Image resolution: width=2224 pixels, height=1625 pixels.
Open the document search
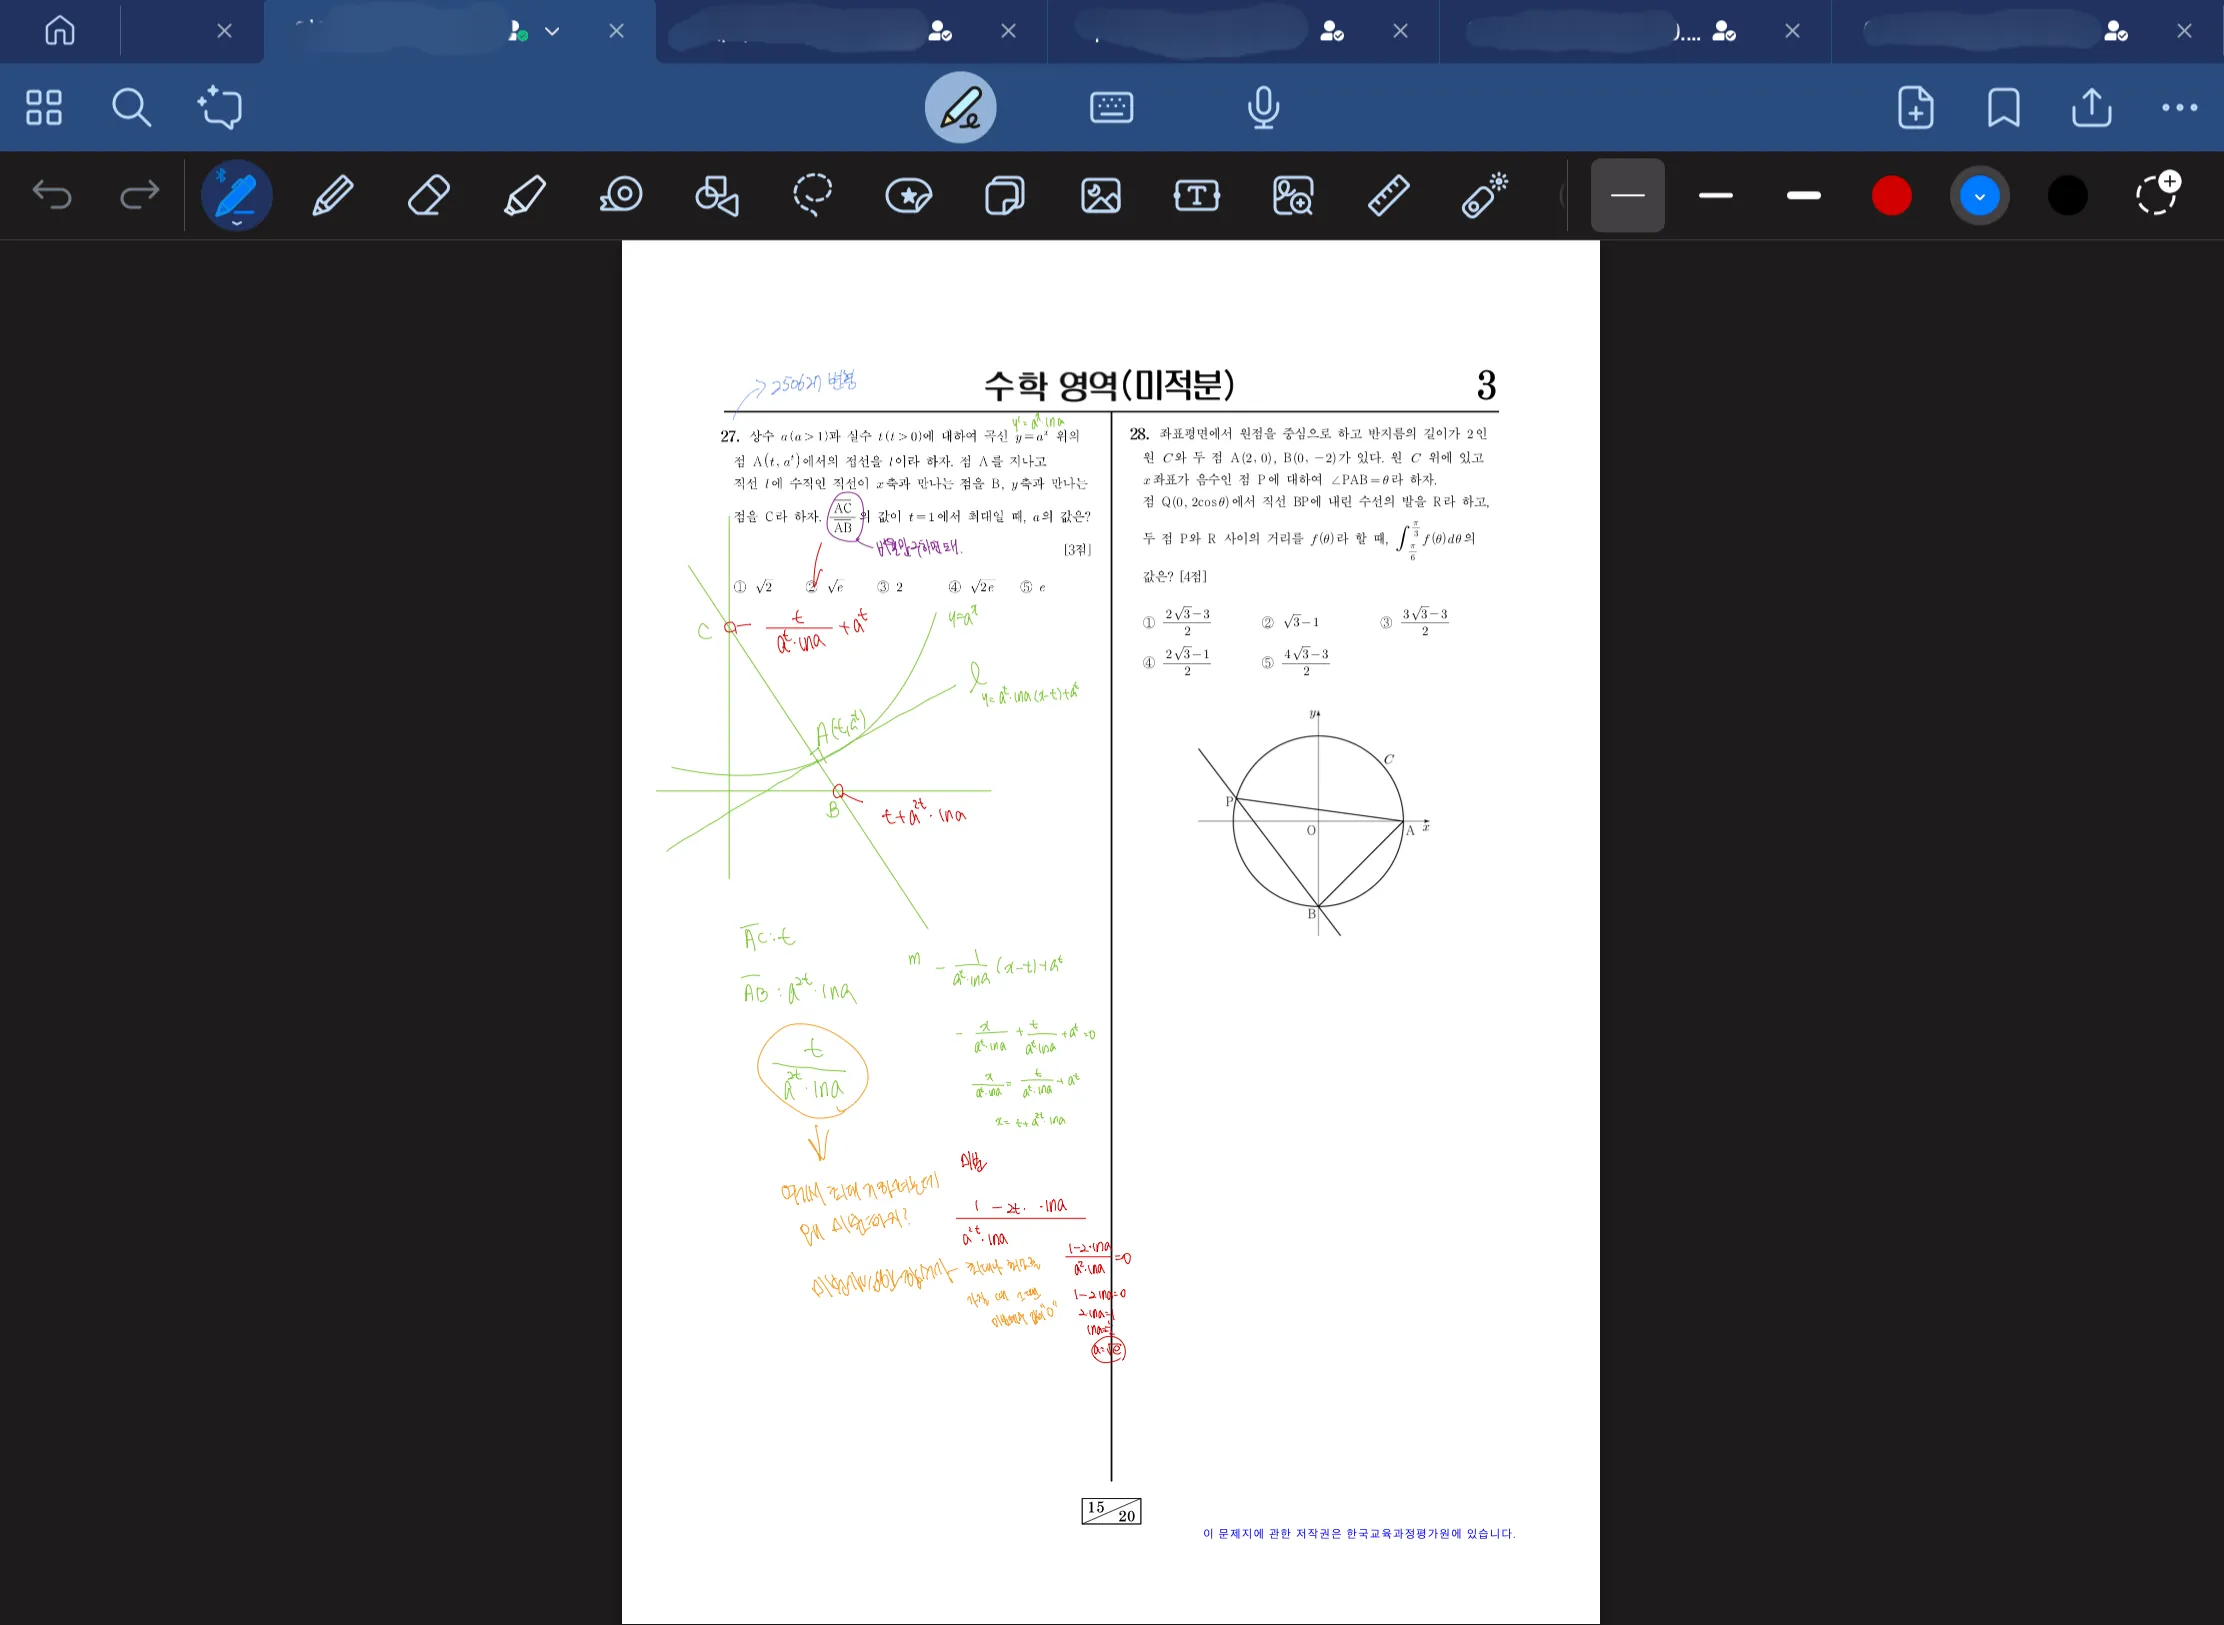pyautogui.click(x=131, y=108)
